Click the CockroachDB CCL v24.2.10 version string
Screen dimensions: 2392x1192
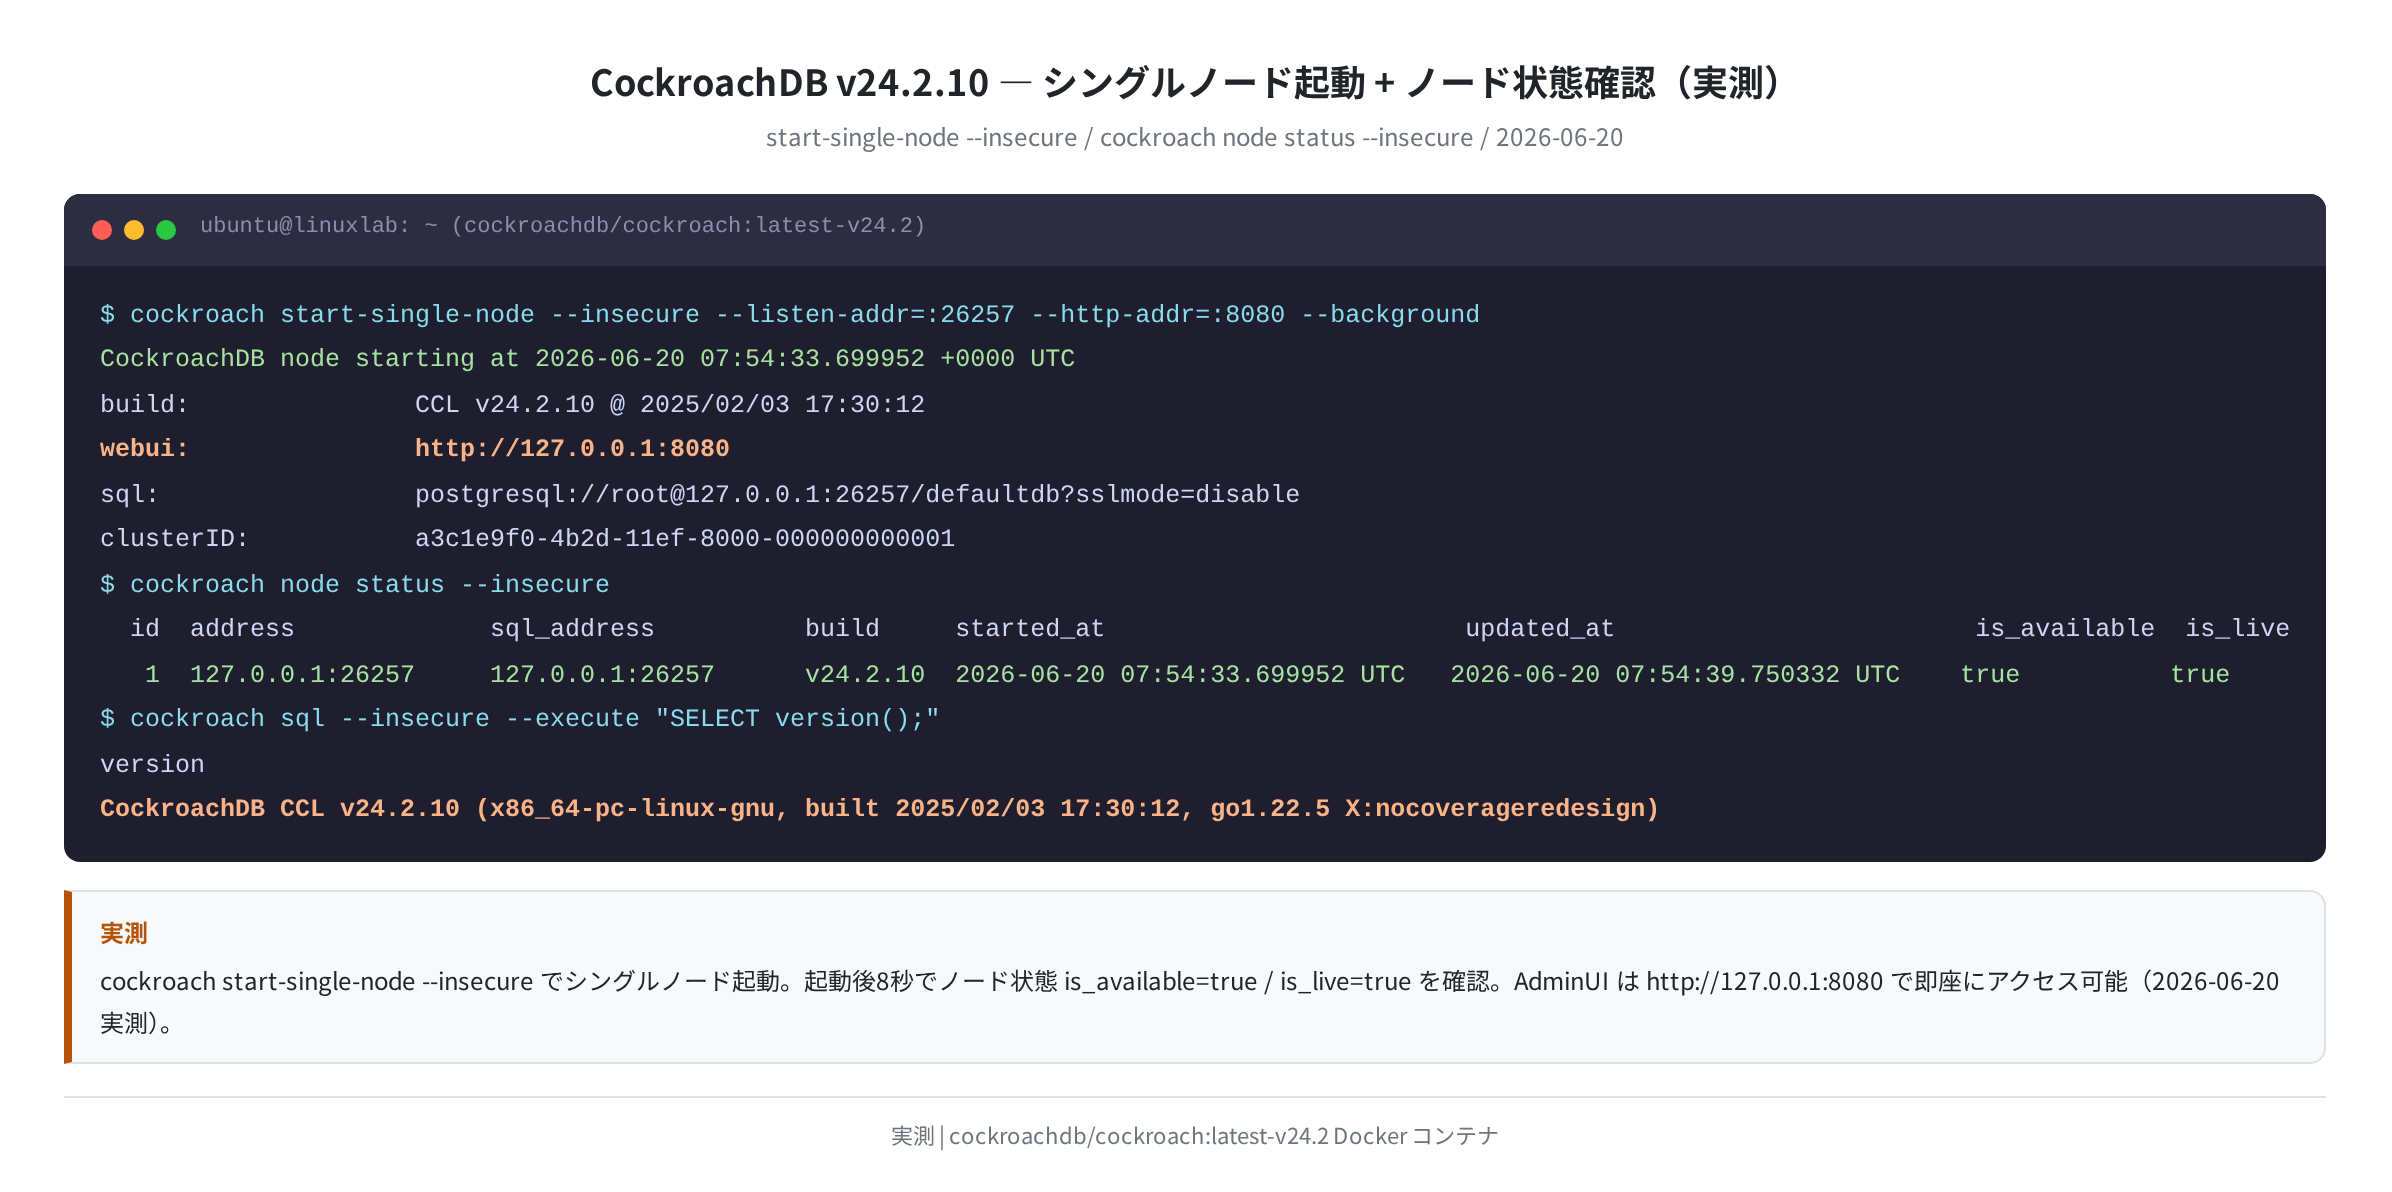point(880,808)
